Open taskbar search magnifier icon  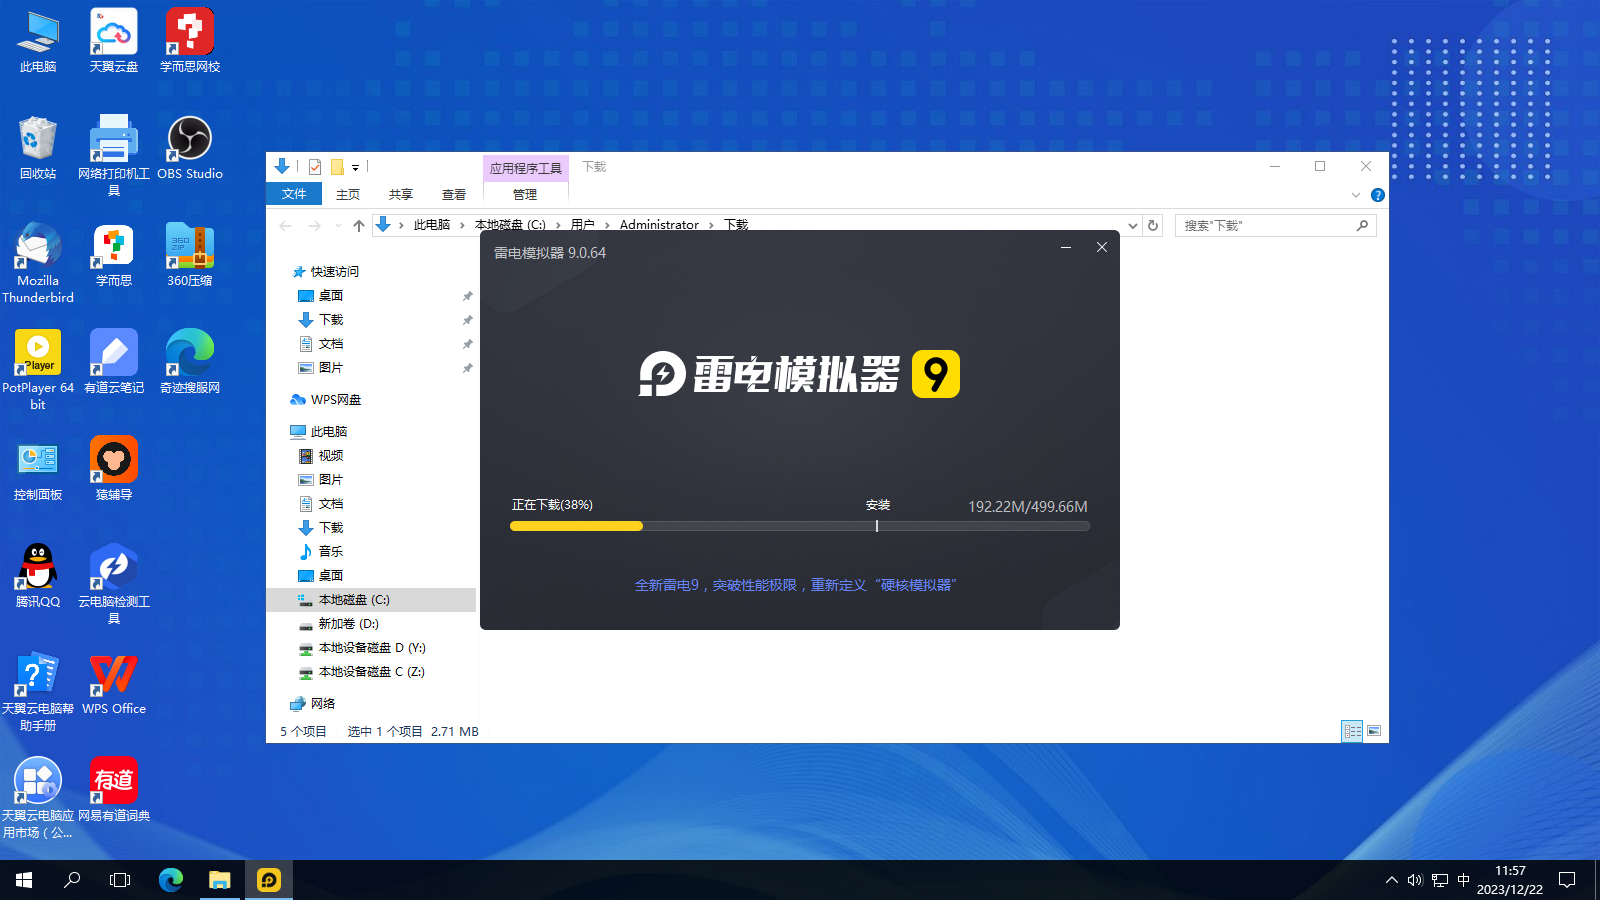click(x=72, y=880)
